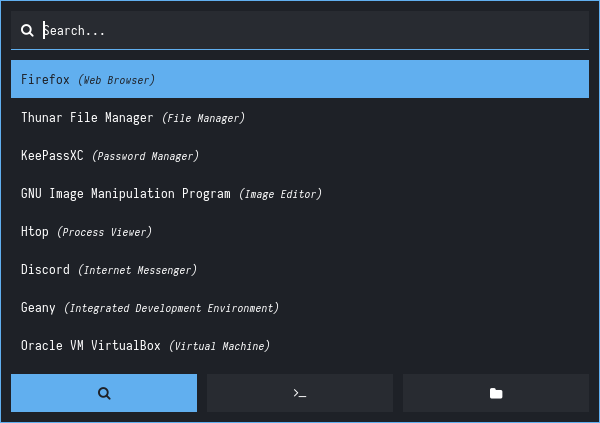
Task: Click the "(Virtual Machine)" description label
Action: (x=219, y=346)
